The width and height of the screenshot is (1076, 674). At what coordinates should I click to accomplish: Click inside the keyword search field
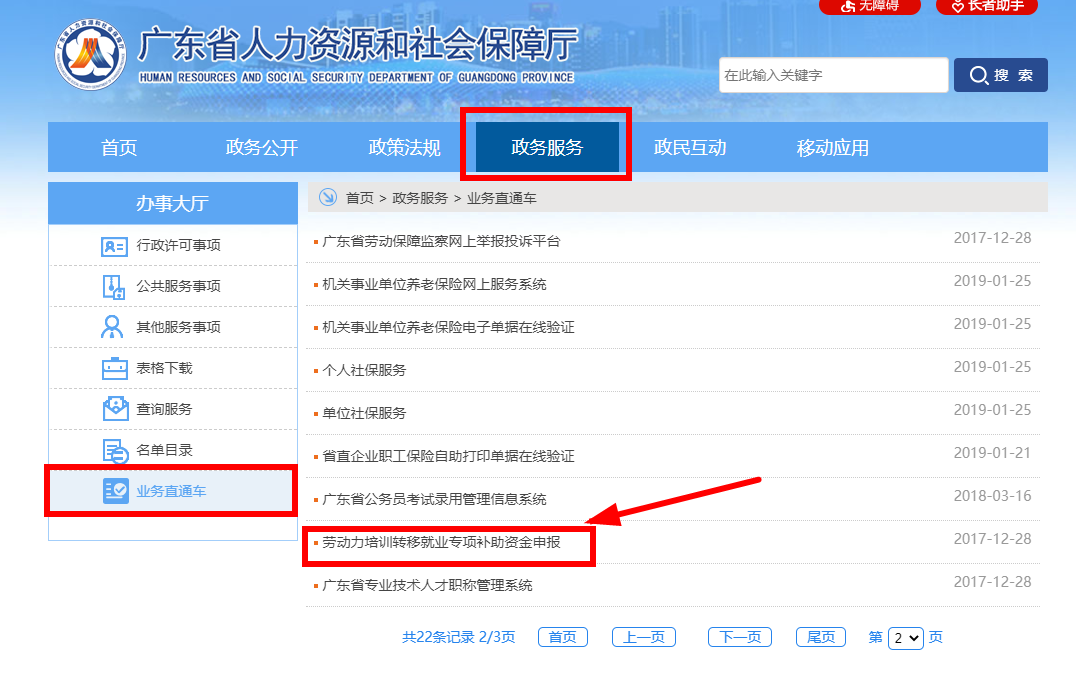[833, 74]
